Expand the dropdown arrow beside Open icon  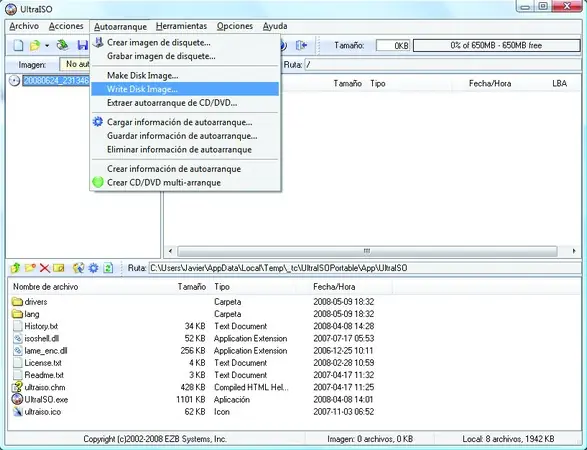(47, 46)
